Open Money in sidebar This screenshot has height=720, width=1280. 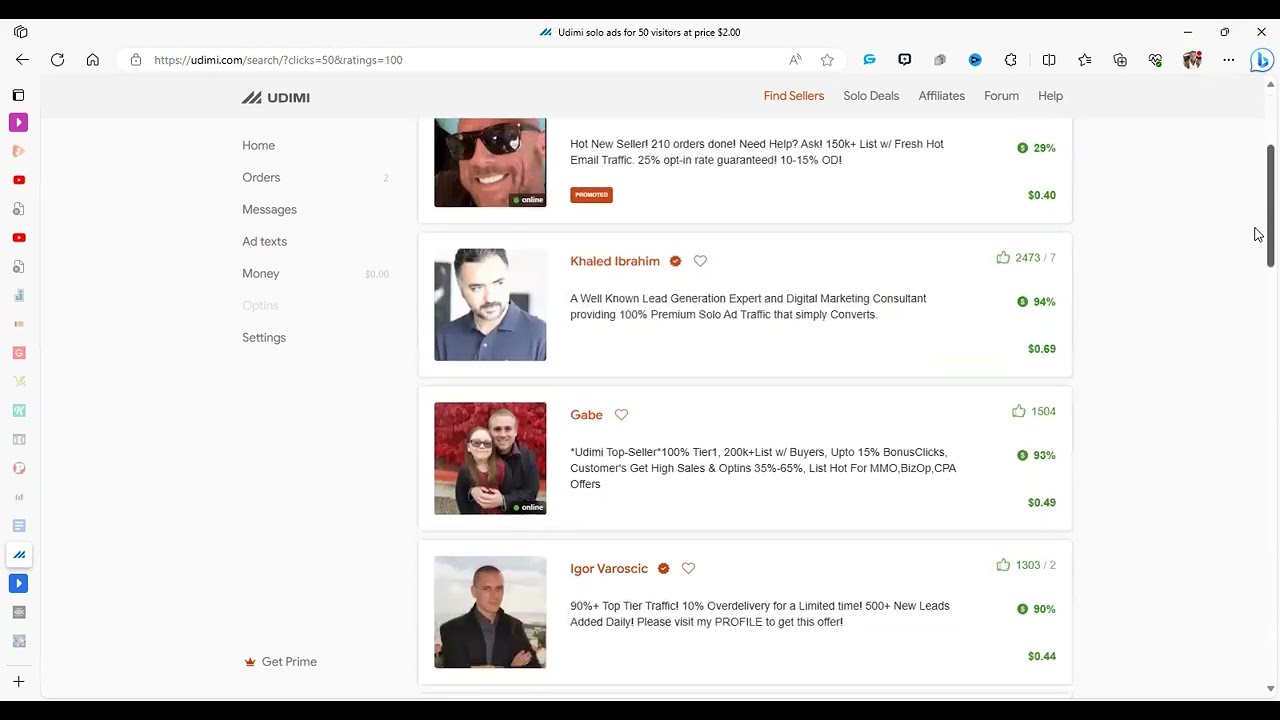[x=260, y=274]
